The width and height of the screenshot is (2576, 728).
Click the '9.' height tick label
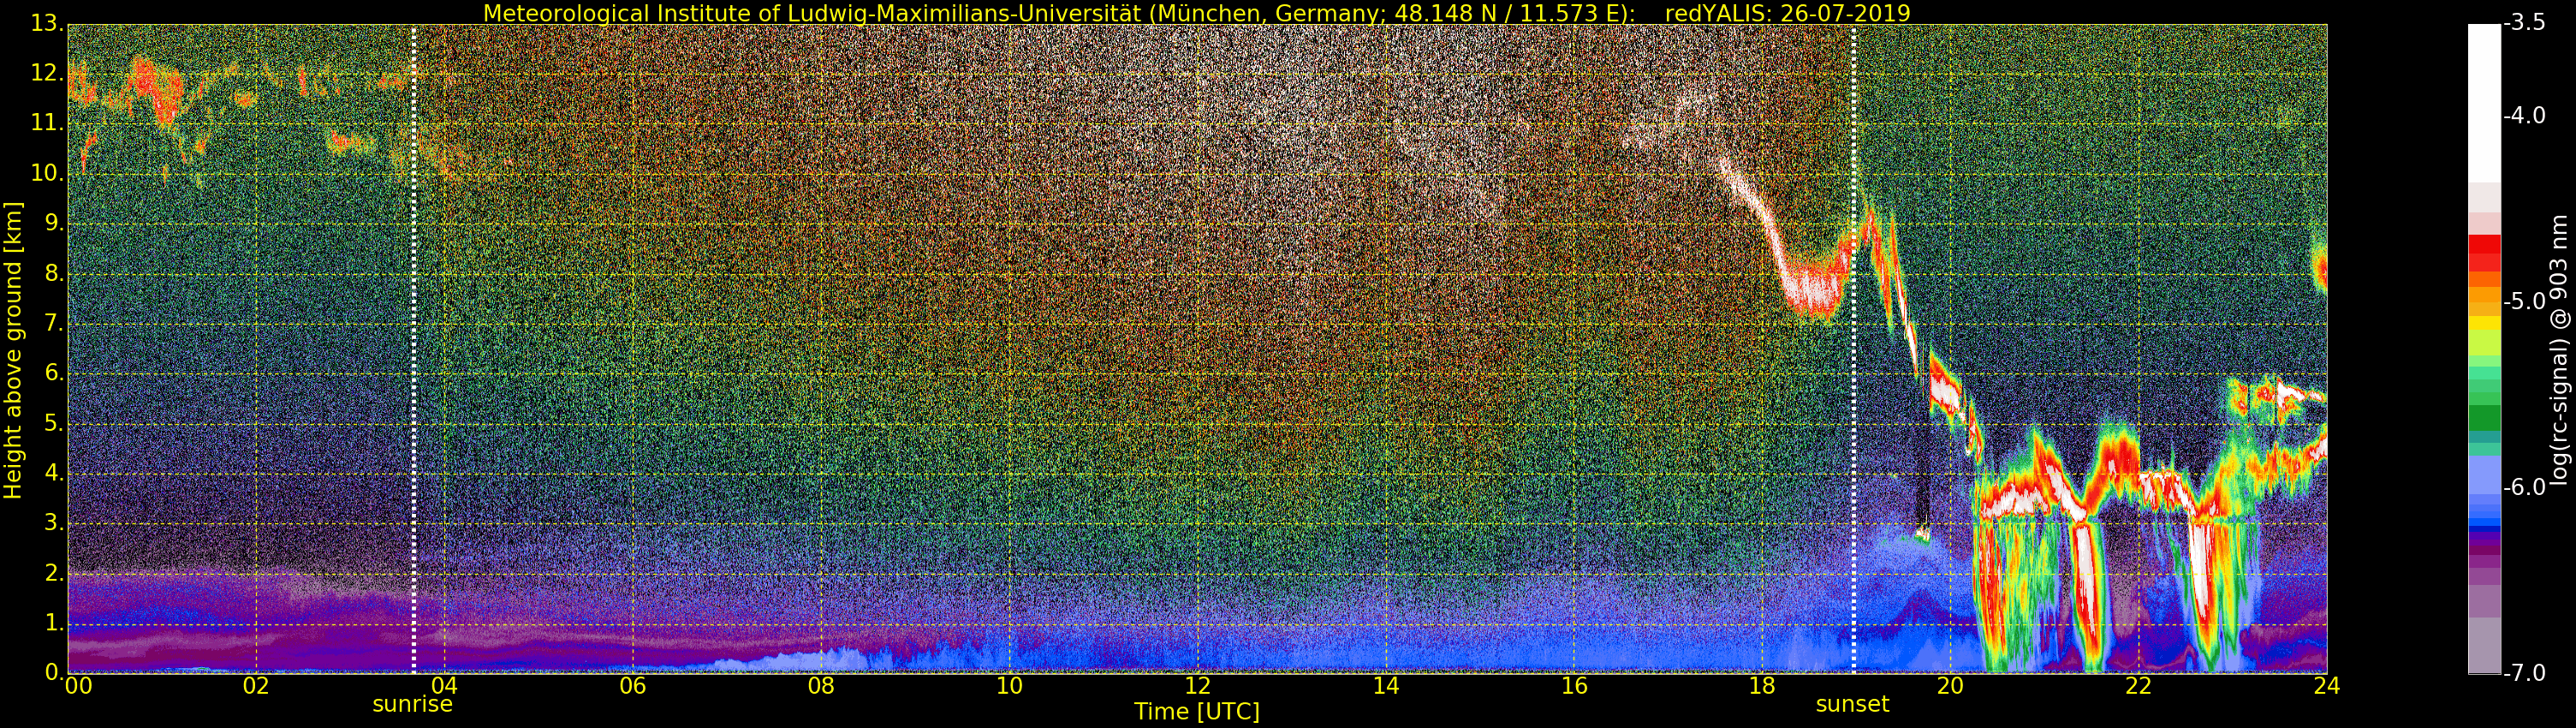(x=54, y=224)
